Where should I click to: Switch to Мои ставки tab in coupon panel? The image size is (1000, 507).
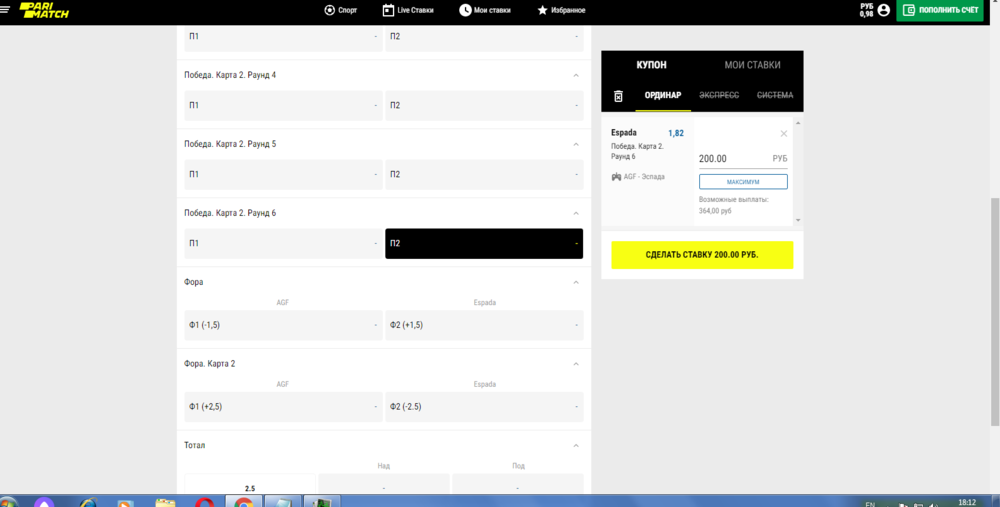click(752, 65)
